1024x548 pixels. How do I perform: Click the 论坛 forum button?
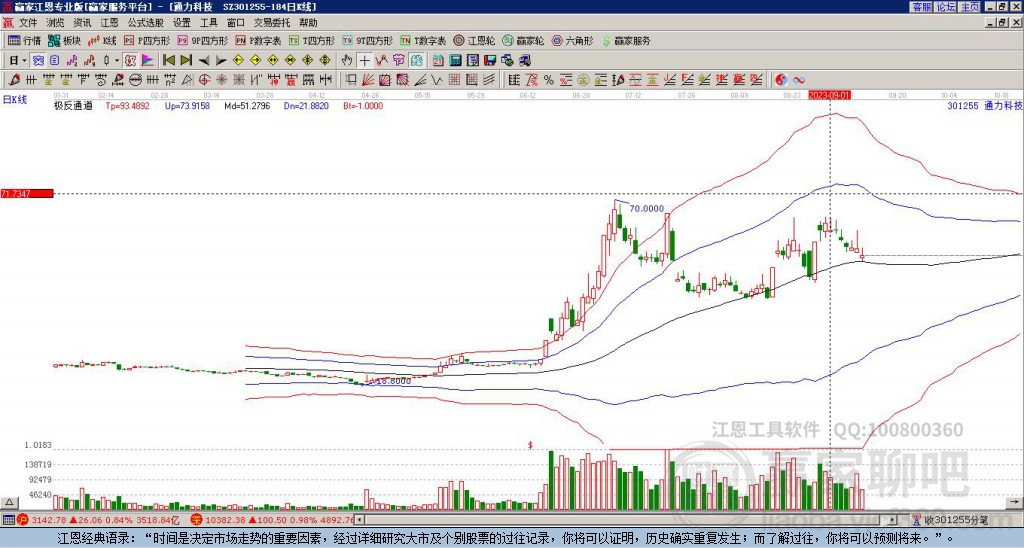tap(946, 7)
